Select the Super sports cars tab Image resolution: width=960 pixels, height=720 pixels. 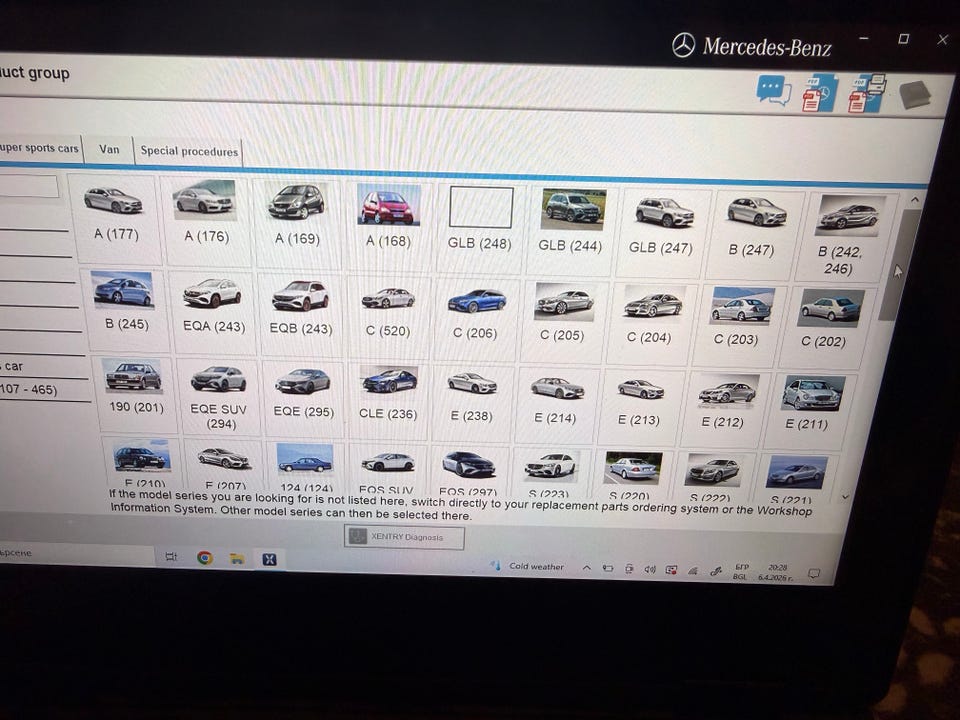40,148
